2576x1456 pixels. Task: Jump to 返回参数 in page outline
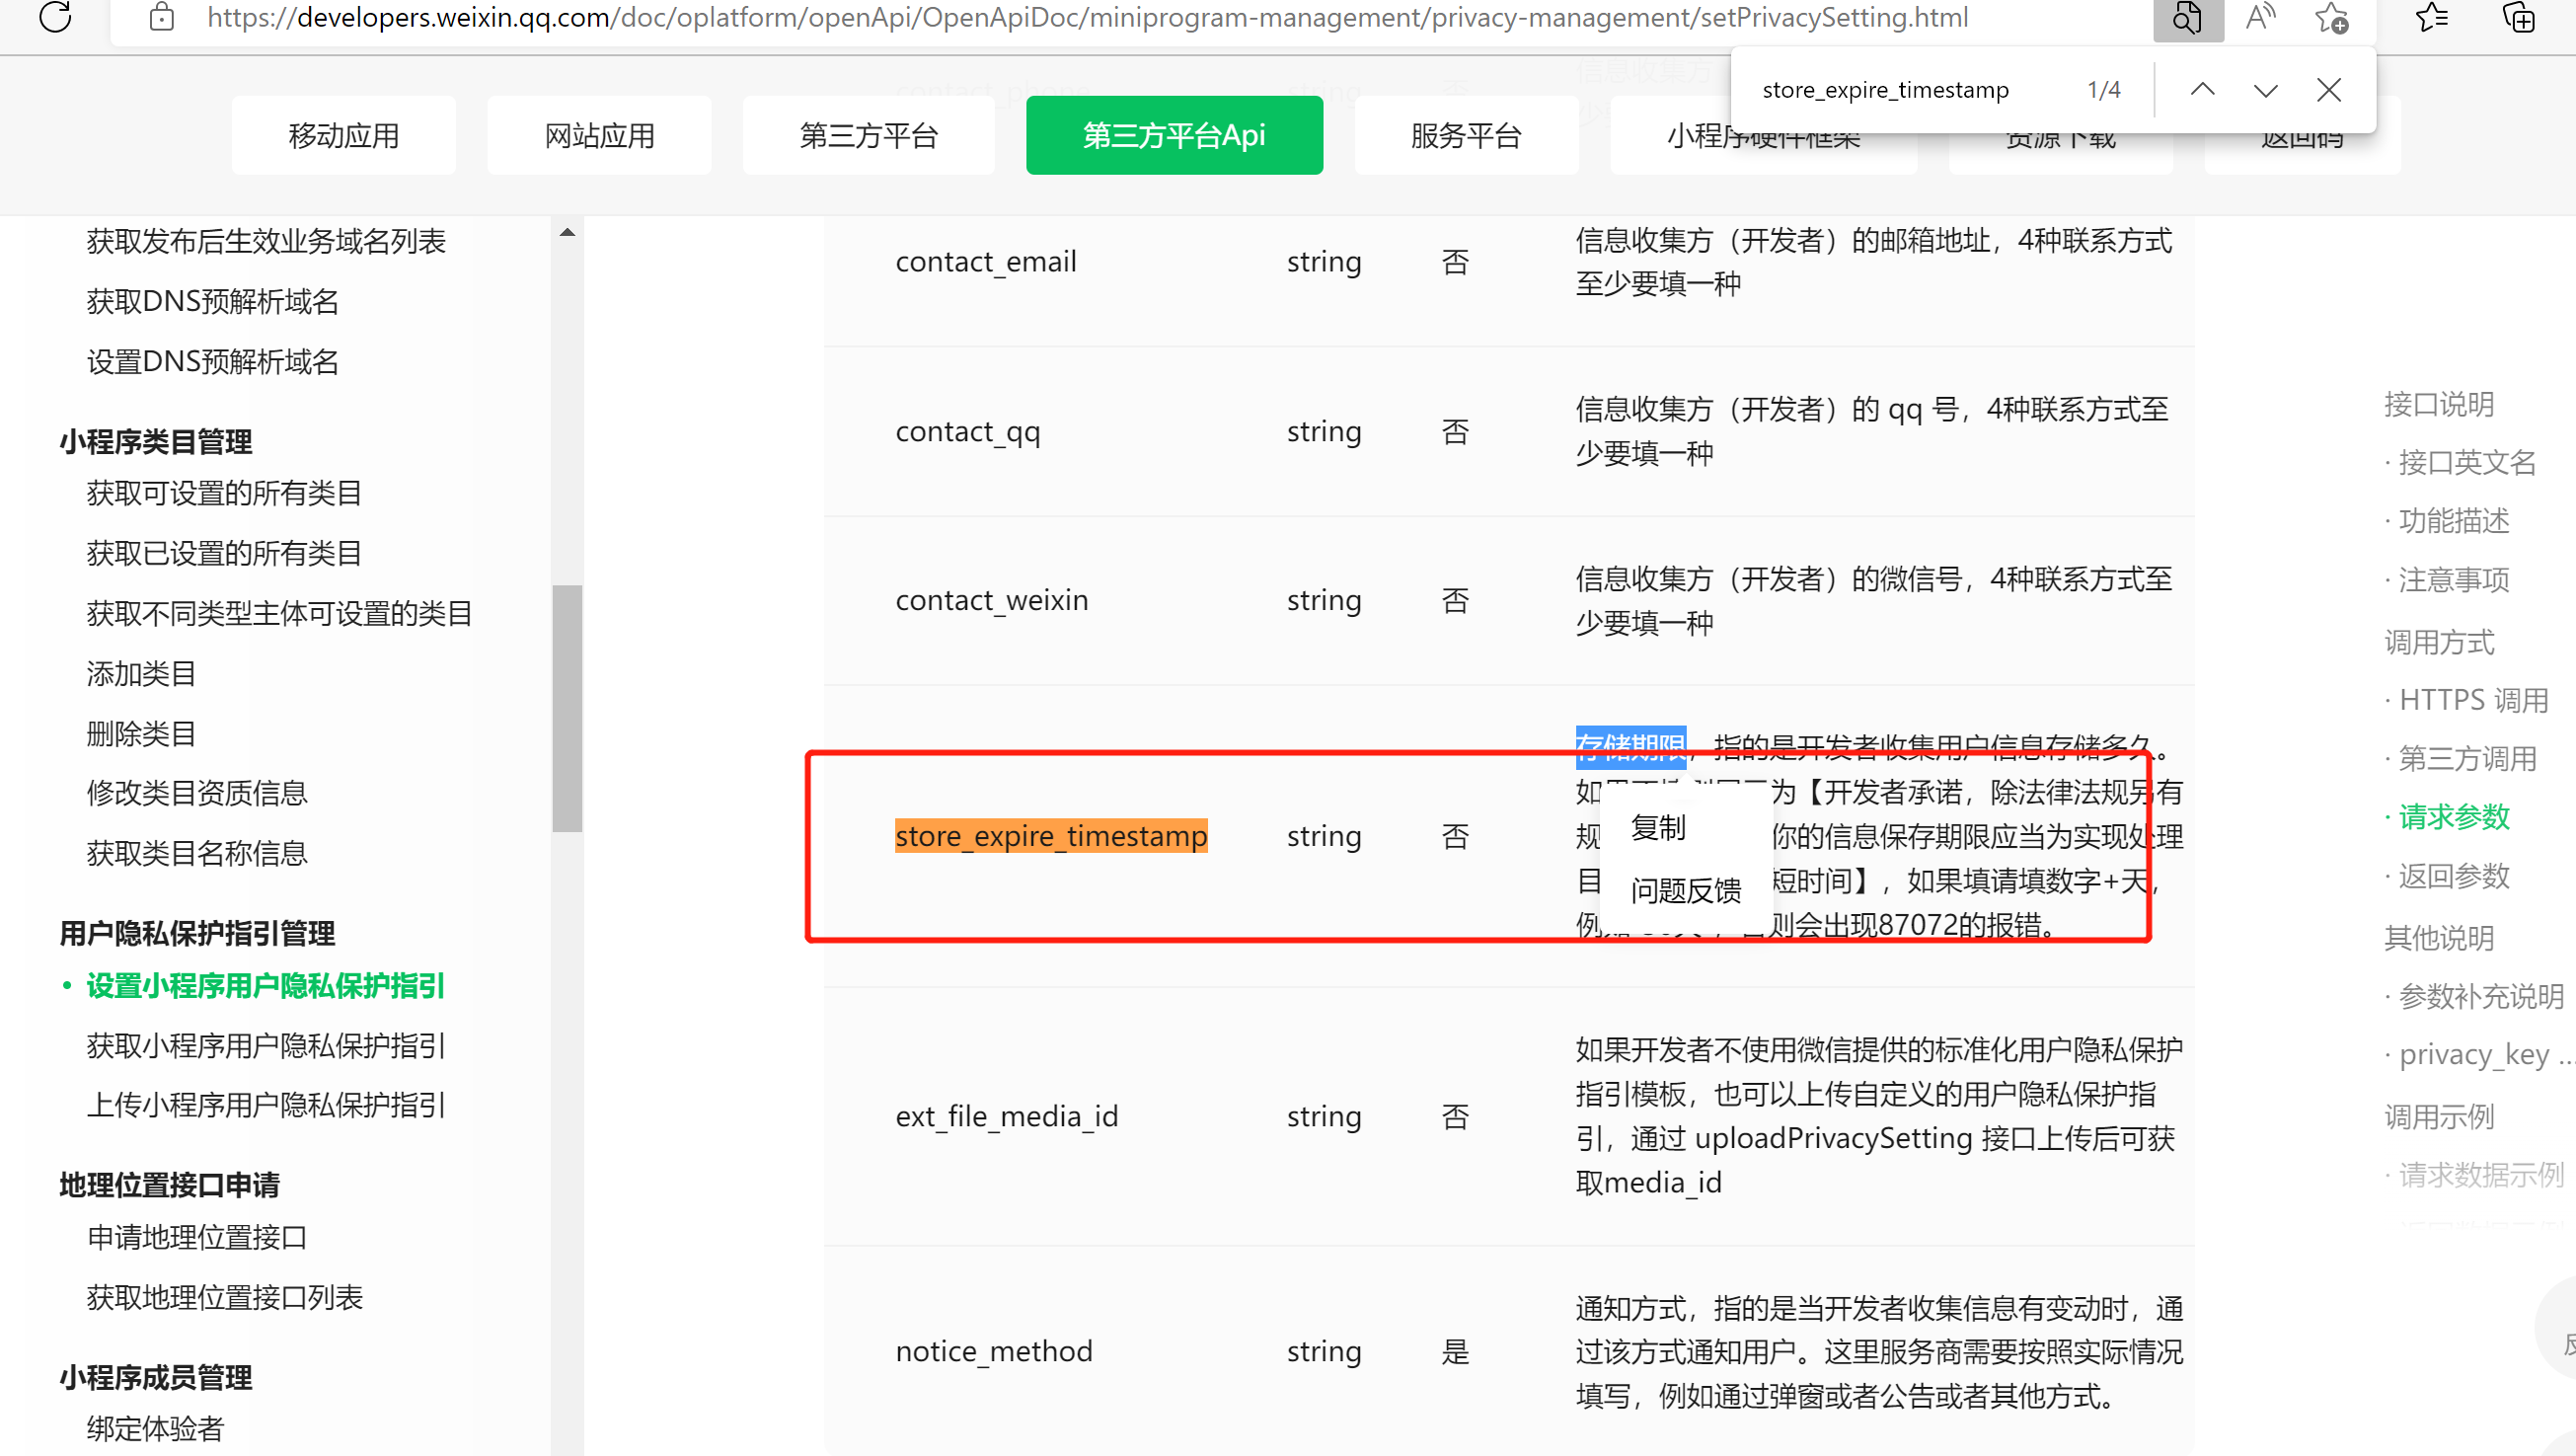point(2453,876)
